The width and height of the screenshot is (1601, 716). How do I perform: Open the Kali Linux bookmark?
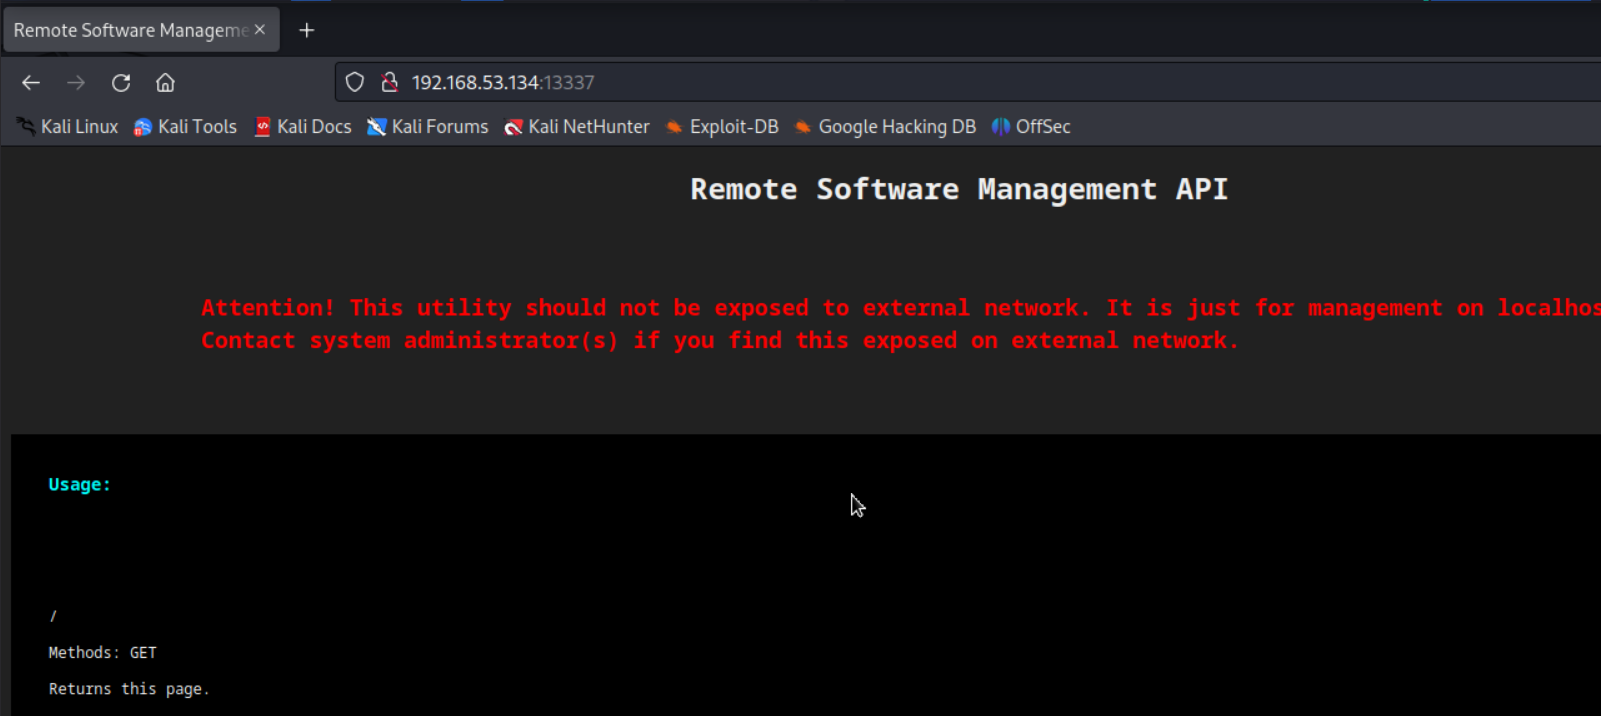67,127
